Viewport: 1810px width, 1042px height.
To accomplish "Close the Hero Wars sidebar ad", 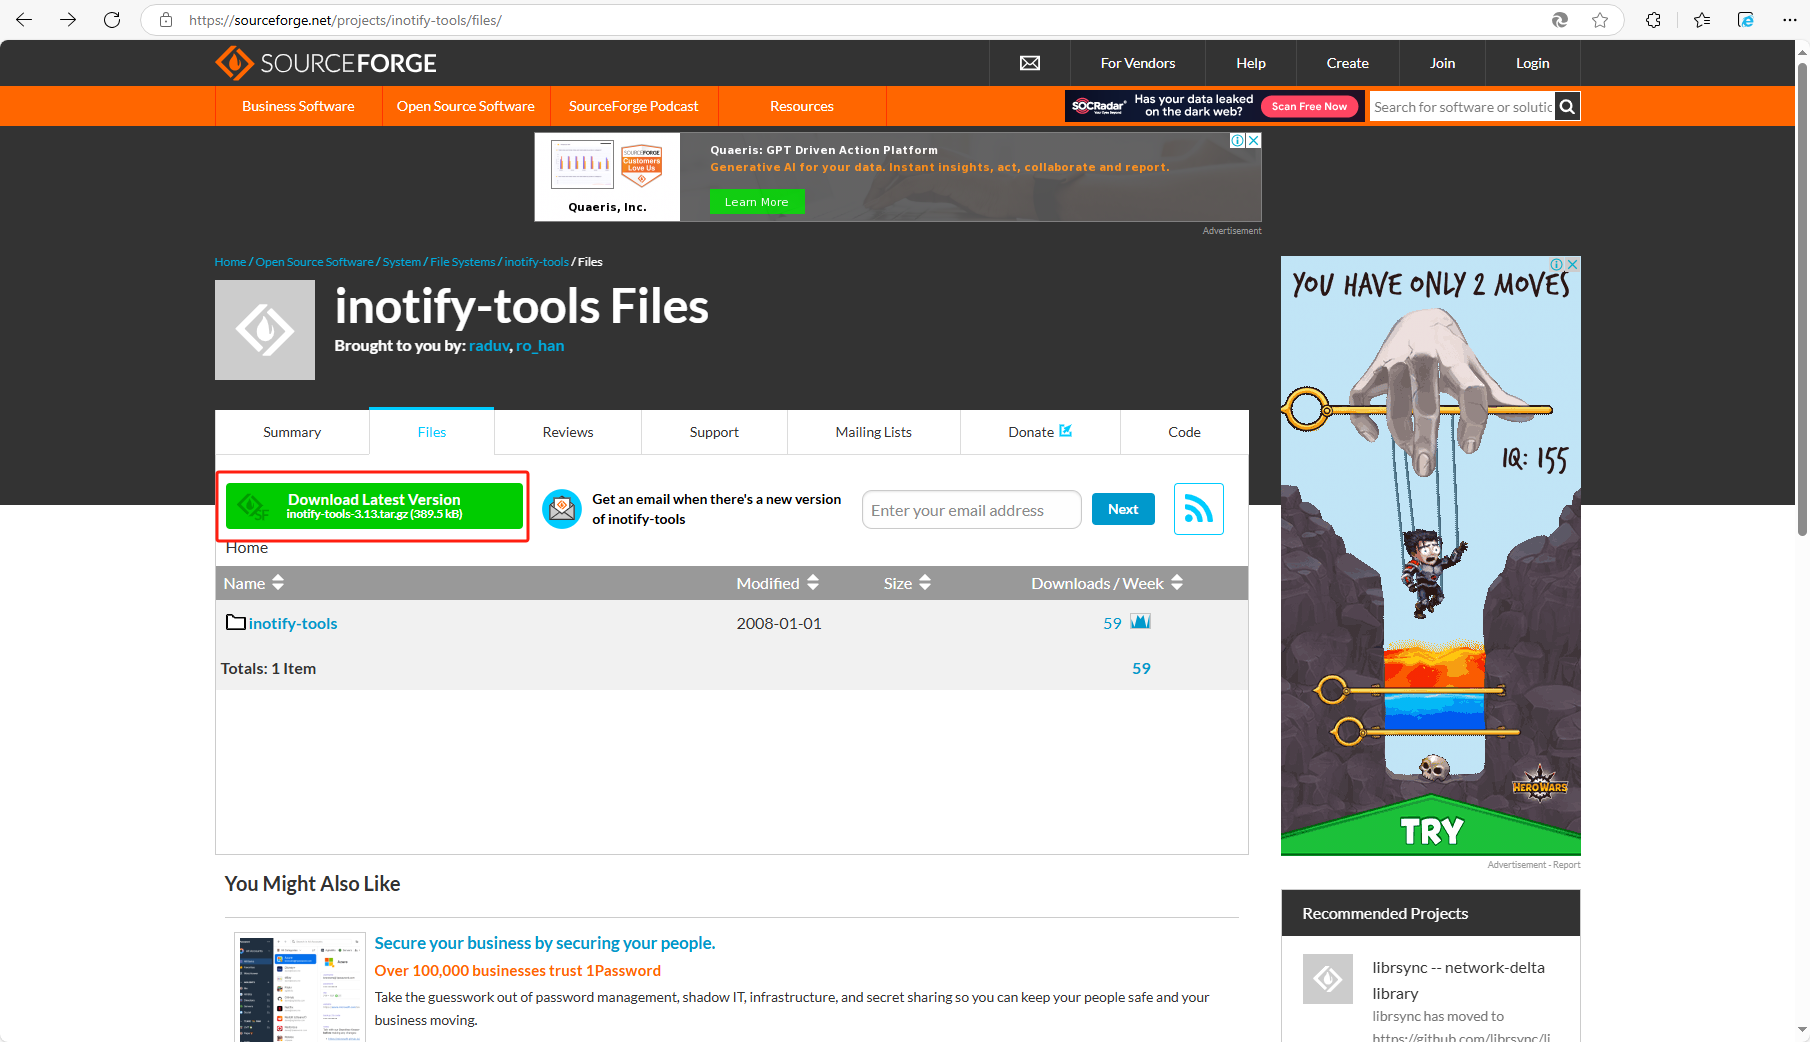I will tap(1573, 265).
